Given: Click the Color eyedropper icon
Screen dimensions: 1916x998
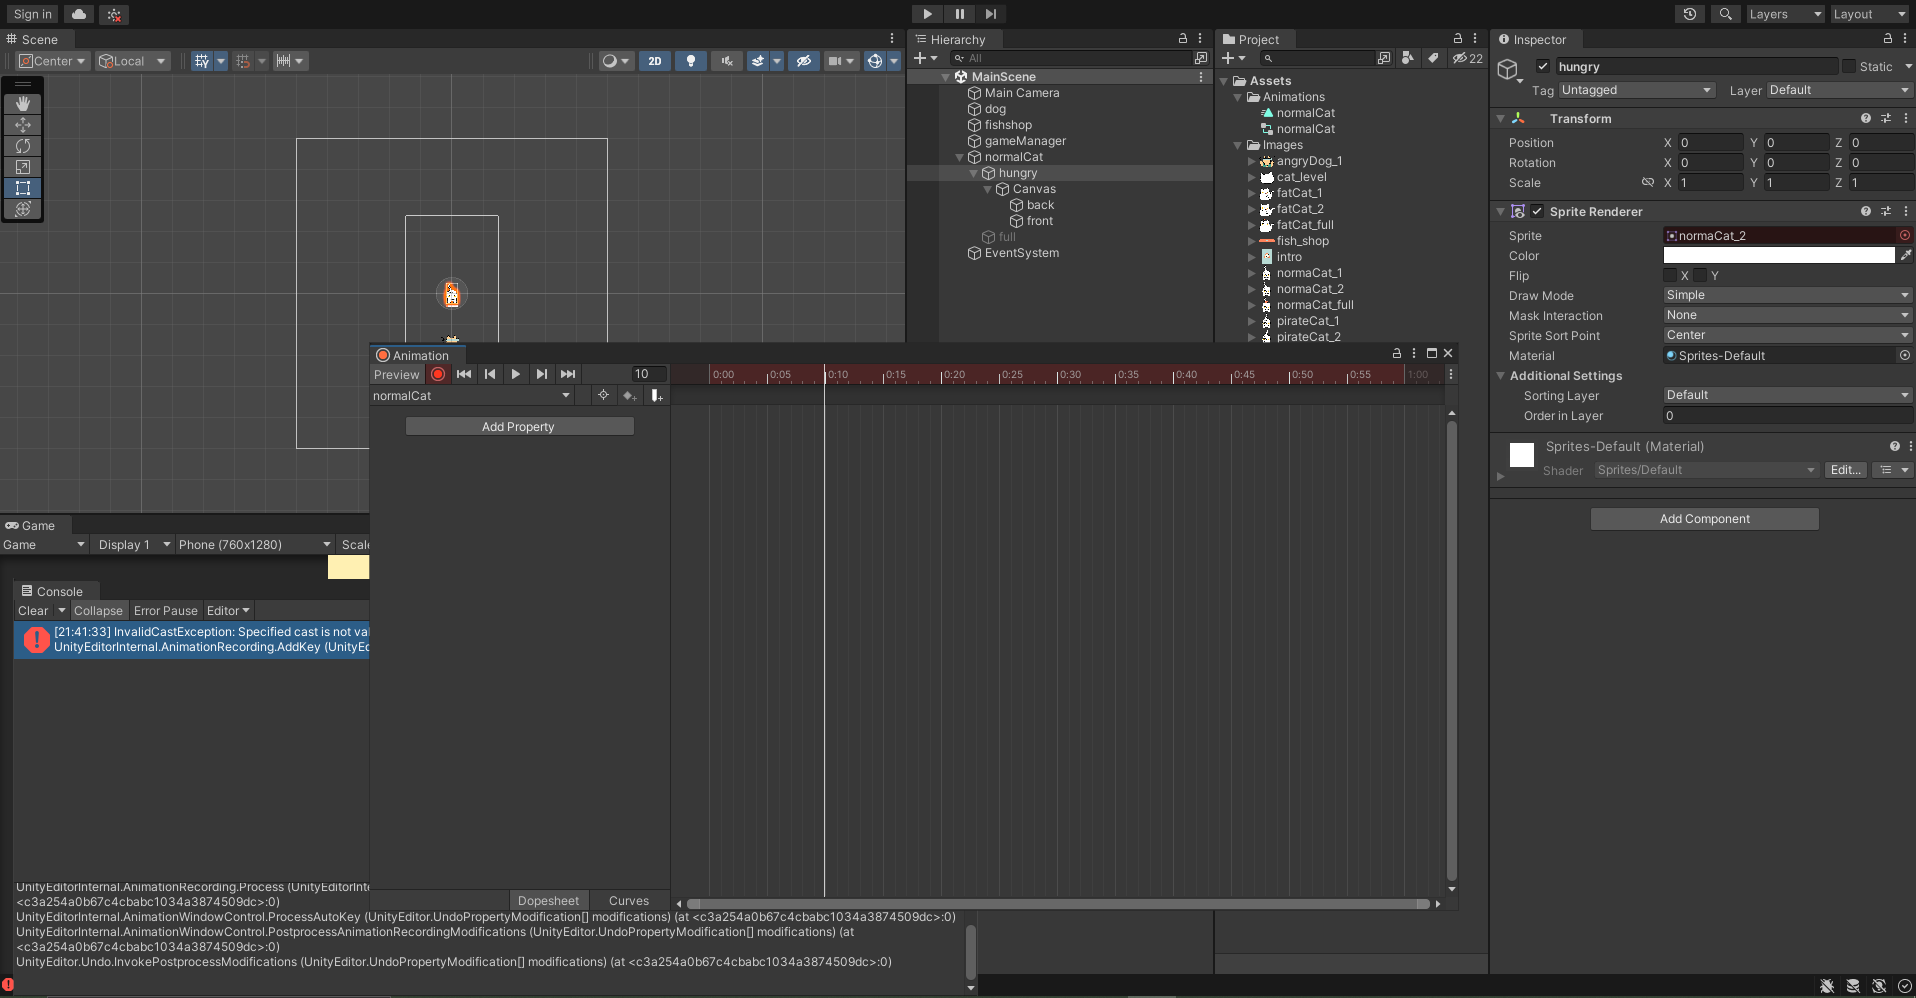Looking at the screenshot, I should click(1906, 256).
